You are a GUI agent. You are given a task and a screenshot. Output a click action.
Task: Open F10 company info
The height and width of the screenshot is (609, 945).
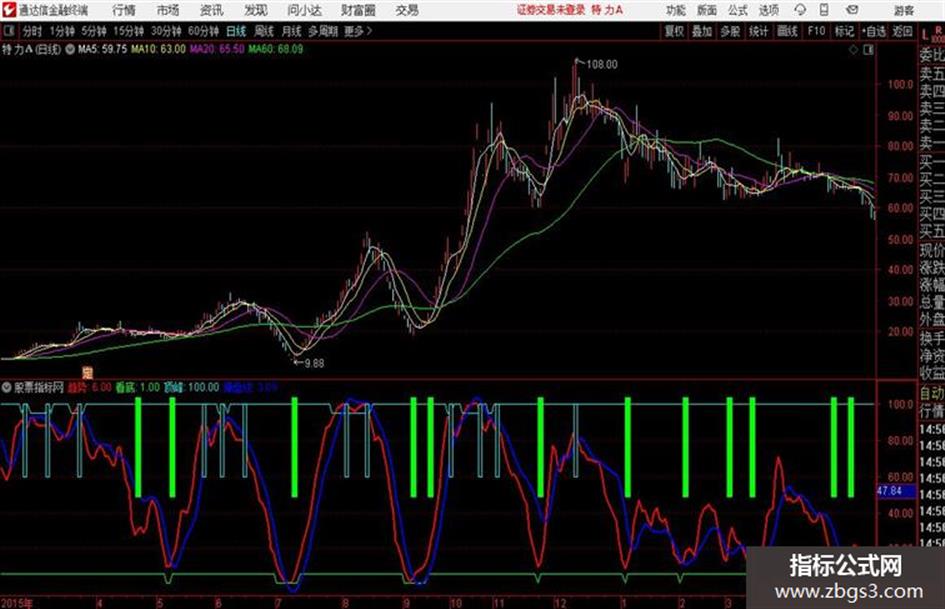pyautogui.click(x=816, y=31)
